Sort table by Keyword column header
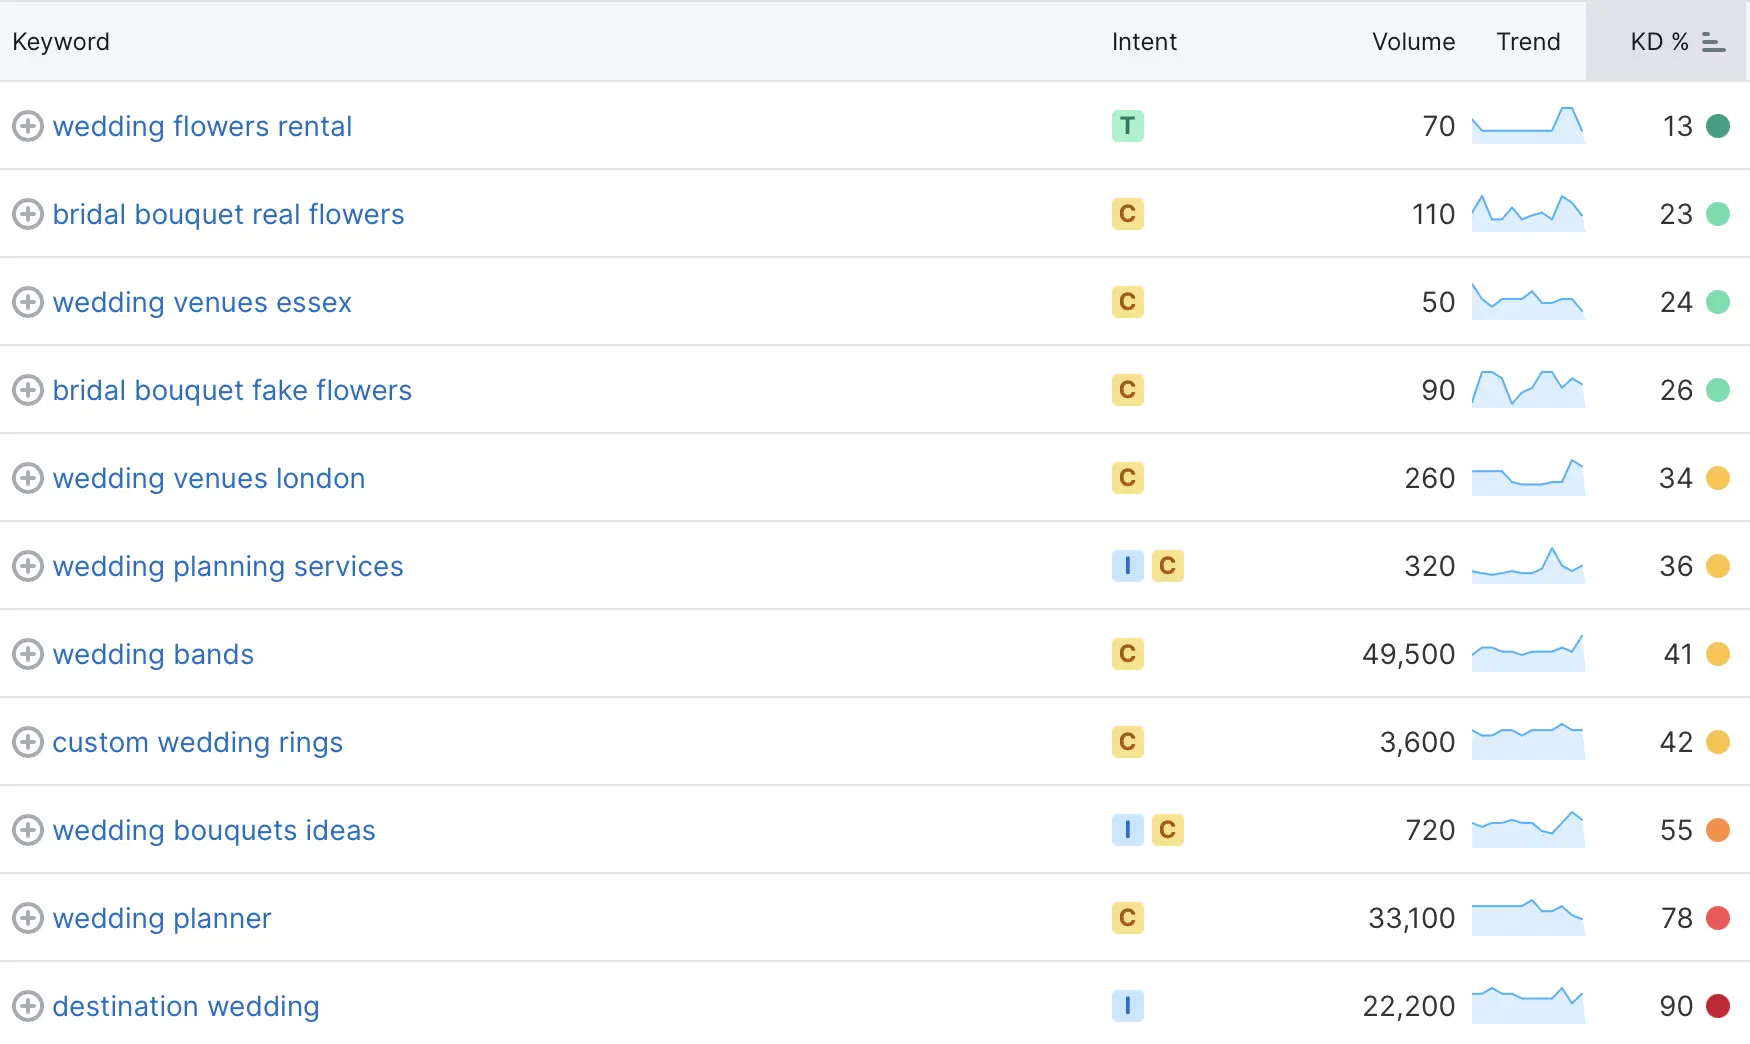 coord(61,42)
